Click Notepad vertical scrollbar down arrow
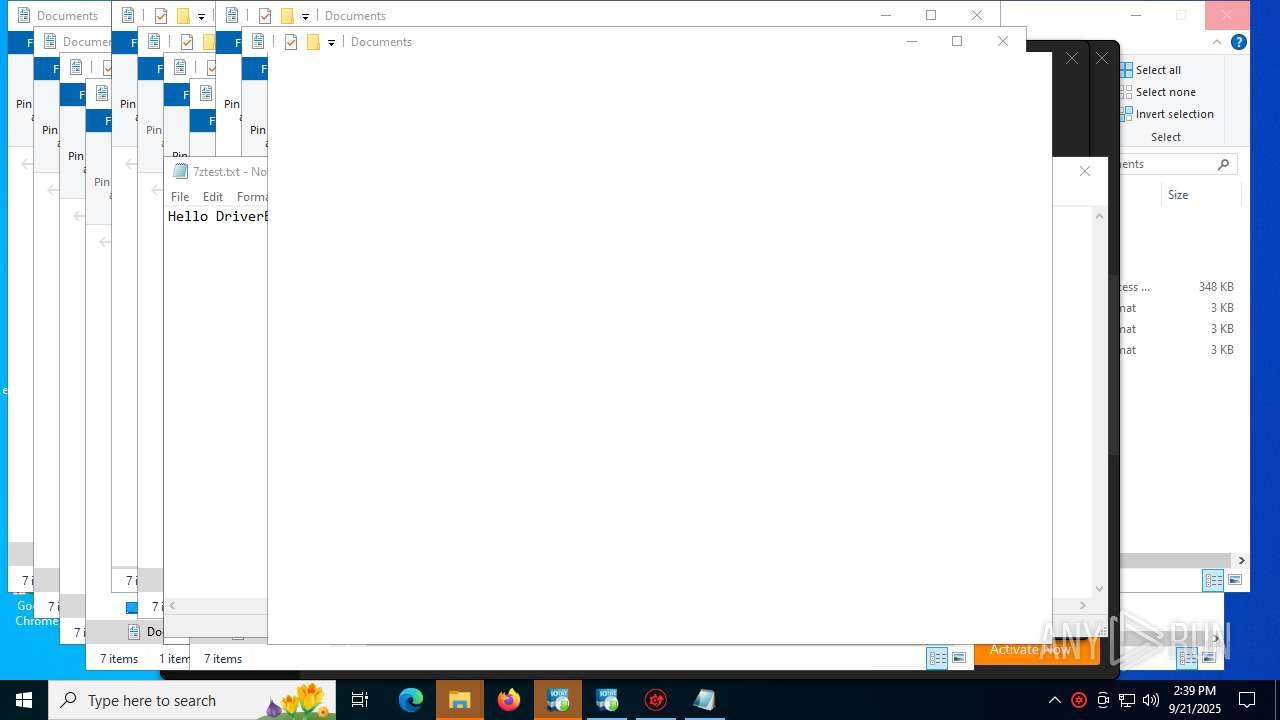Screen dimensions: 1280x720 point(1100,589)
